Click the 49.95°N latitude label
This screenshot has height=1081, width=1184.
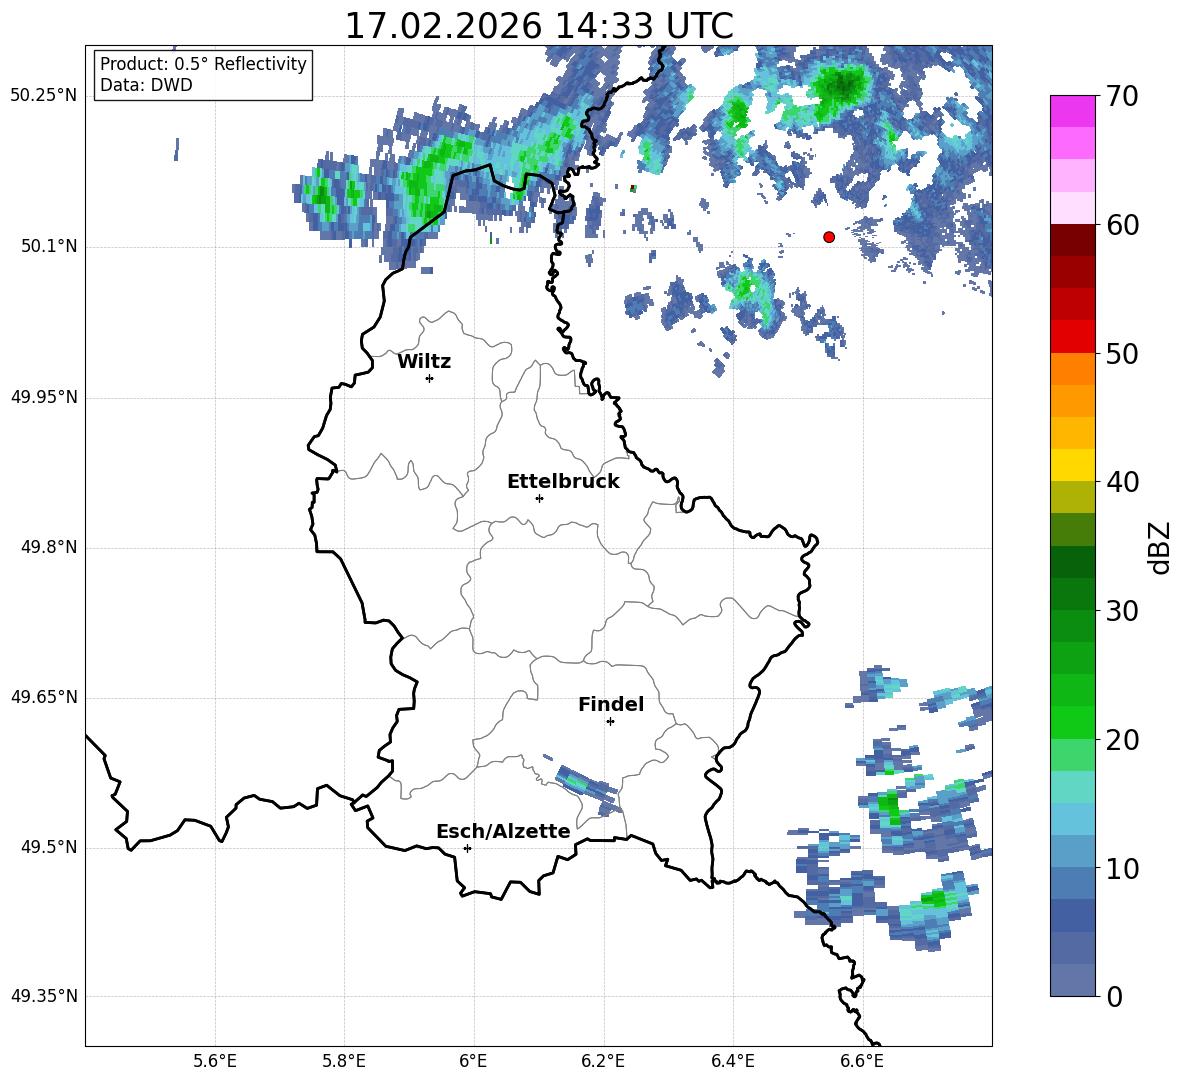coord(44,398)
